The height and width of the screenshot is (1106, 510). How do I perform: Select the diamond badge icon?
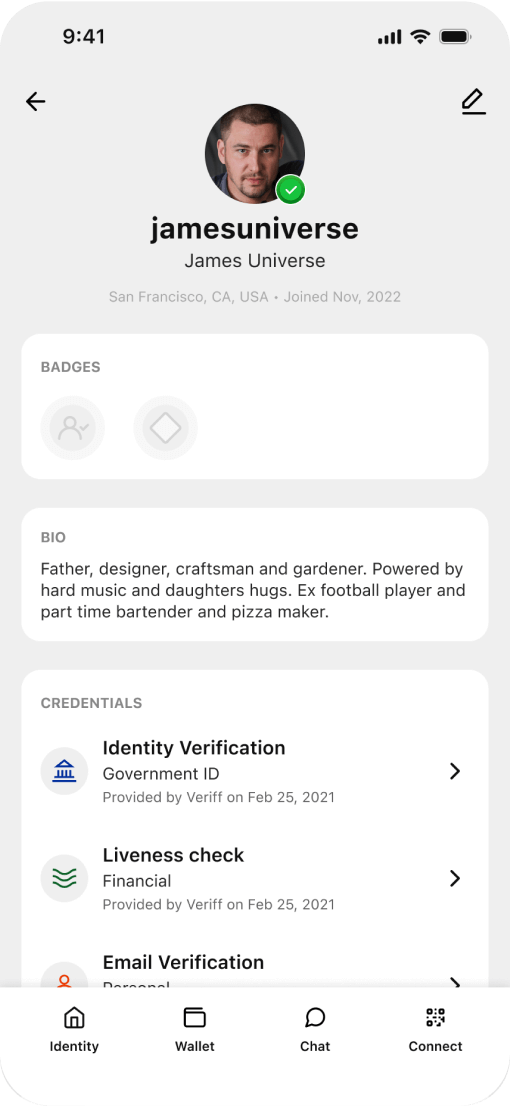[x=166, y=427]
